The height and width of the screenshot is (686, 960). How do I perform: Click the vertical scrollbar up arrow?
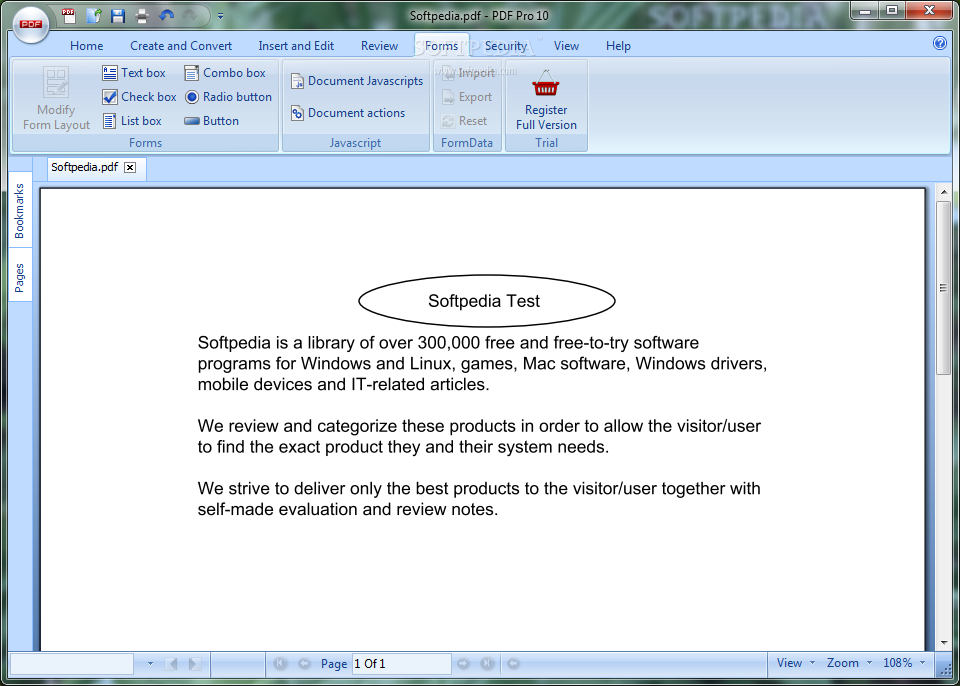tap(943, 193)
